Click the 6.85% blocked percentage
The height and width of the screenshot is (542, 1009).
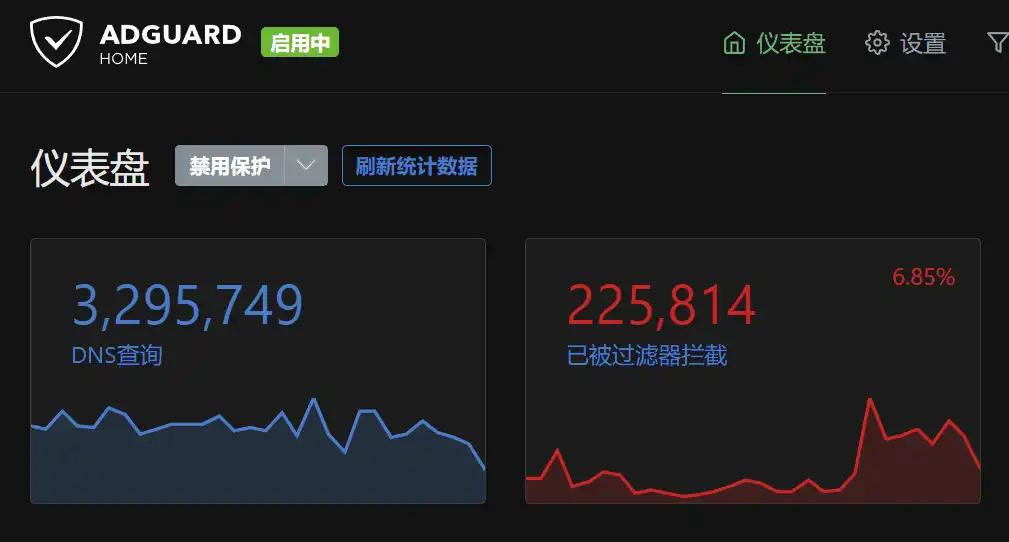coord(923,278)
